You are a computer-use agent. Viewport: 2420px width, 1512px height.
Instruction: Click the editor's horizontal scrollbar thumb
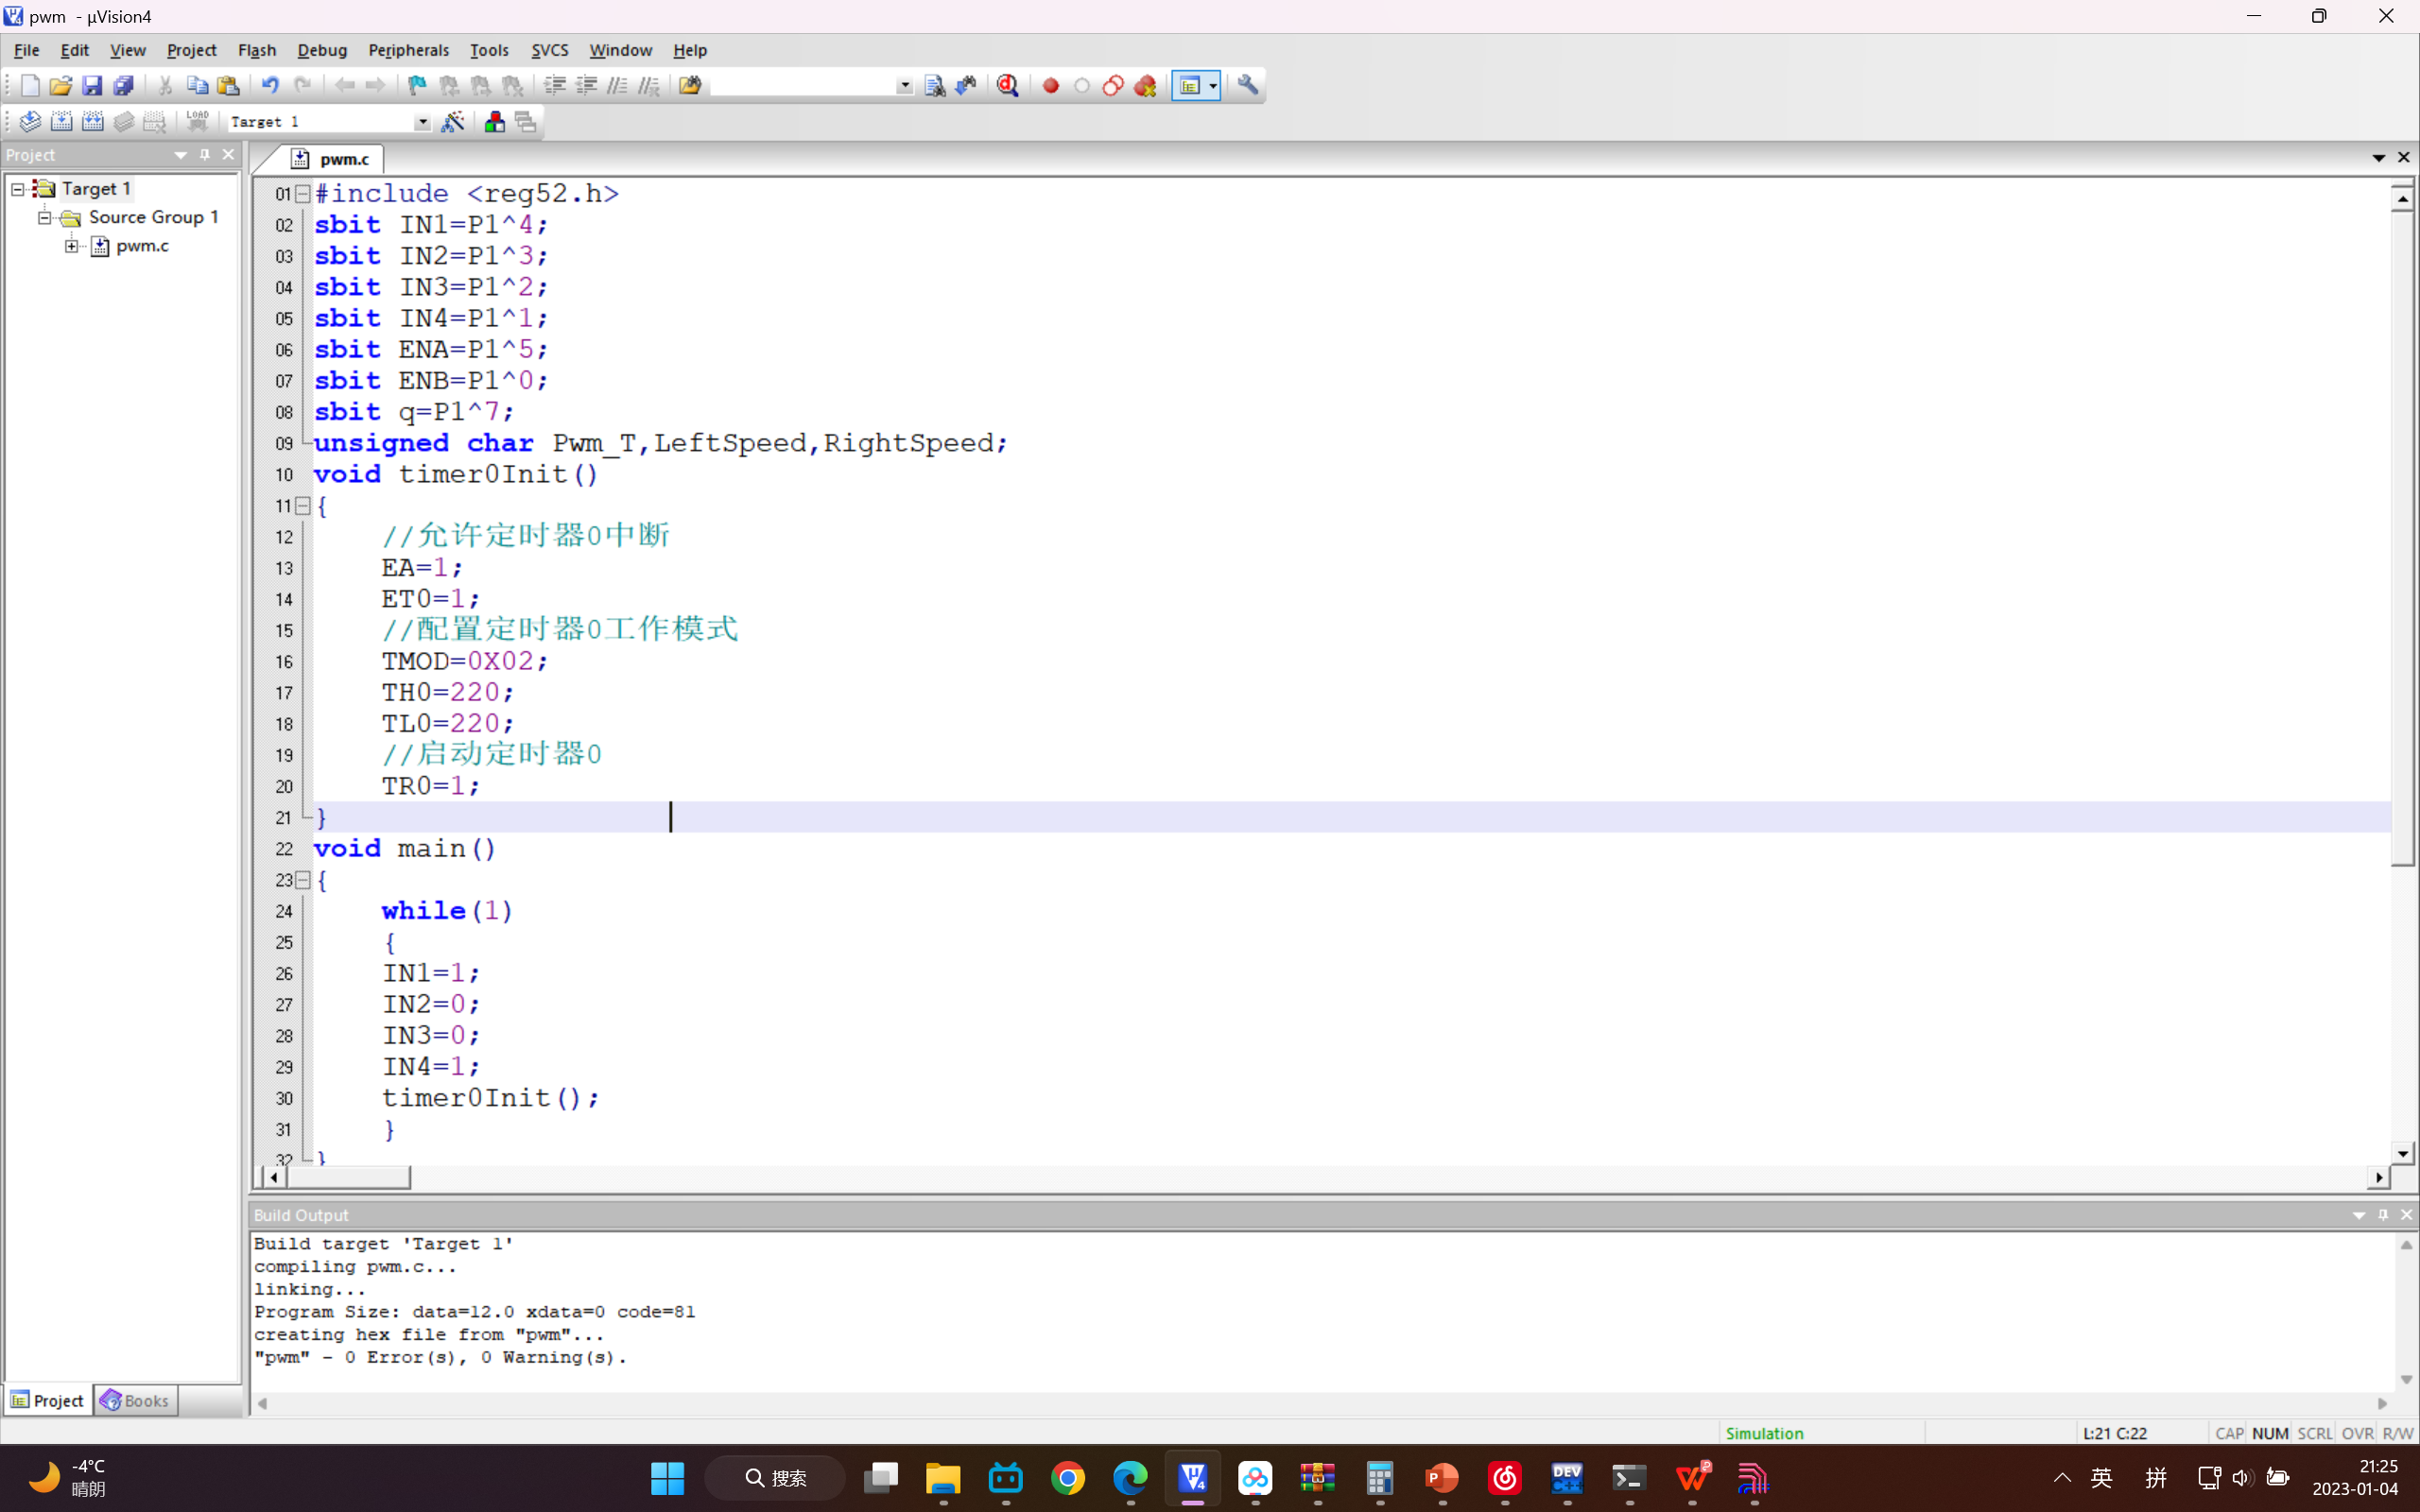[x=349, y=1178]
